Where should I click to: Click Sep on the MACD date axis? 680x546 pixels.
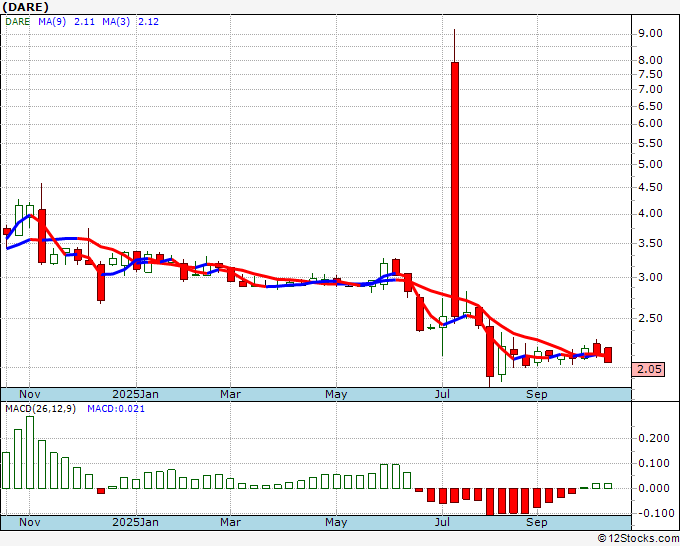point(537,522)
